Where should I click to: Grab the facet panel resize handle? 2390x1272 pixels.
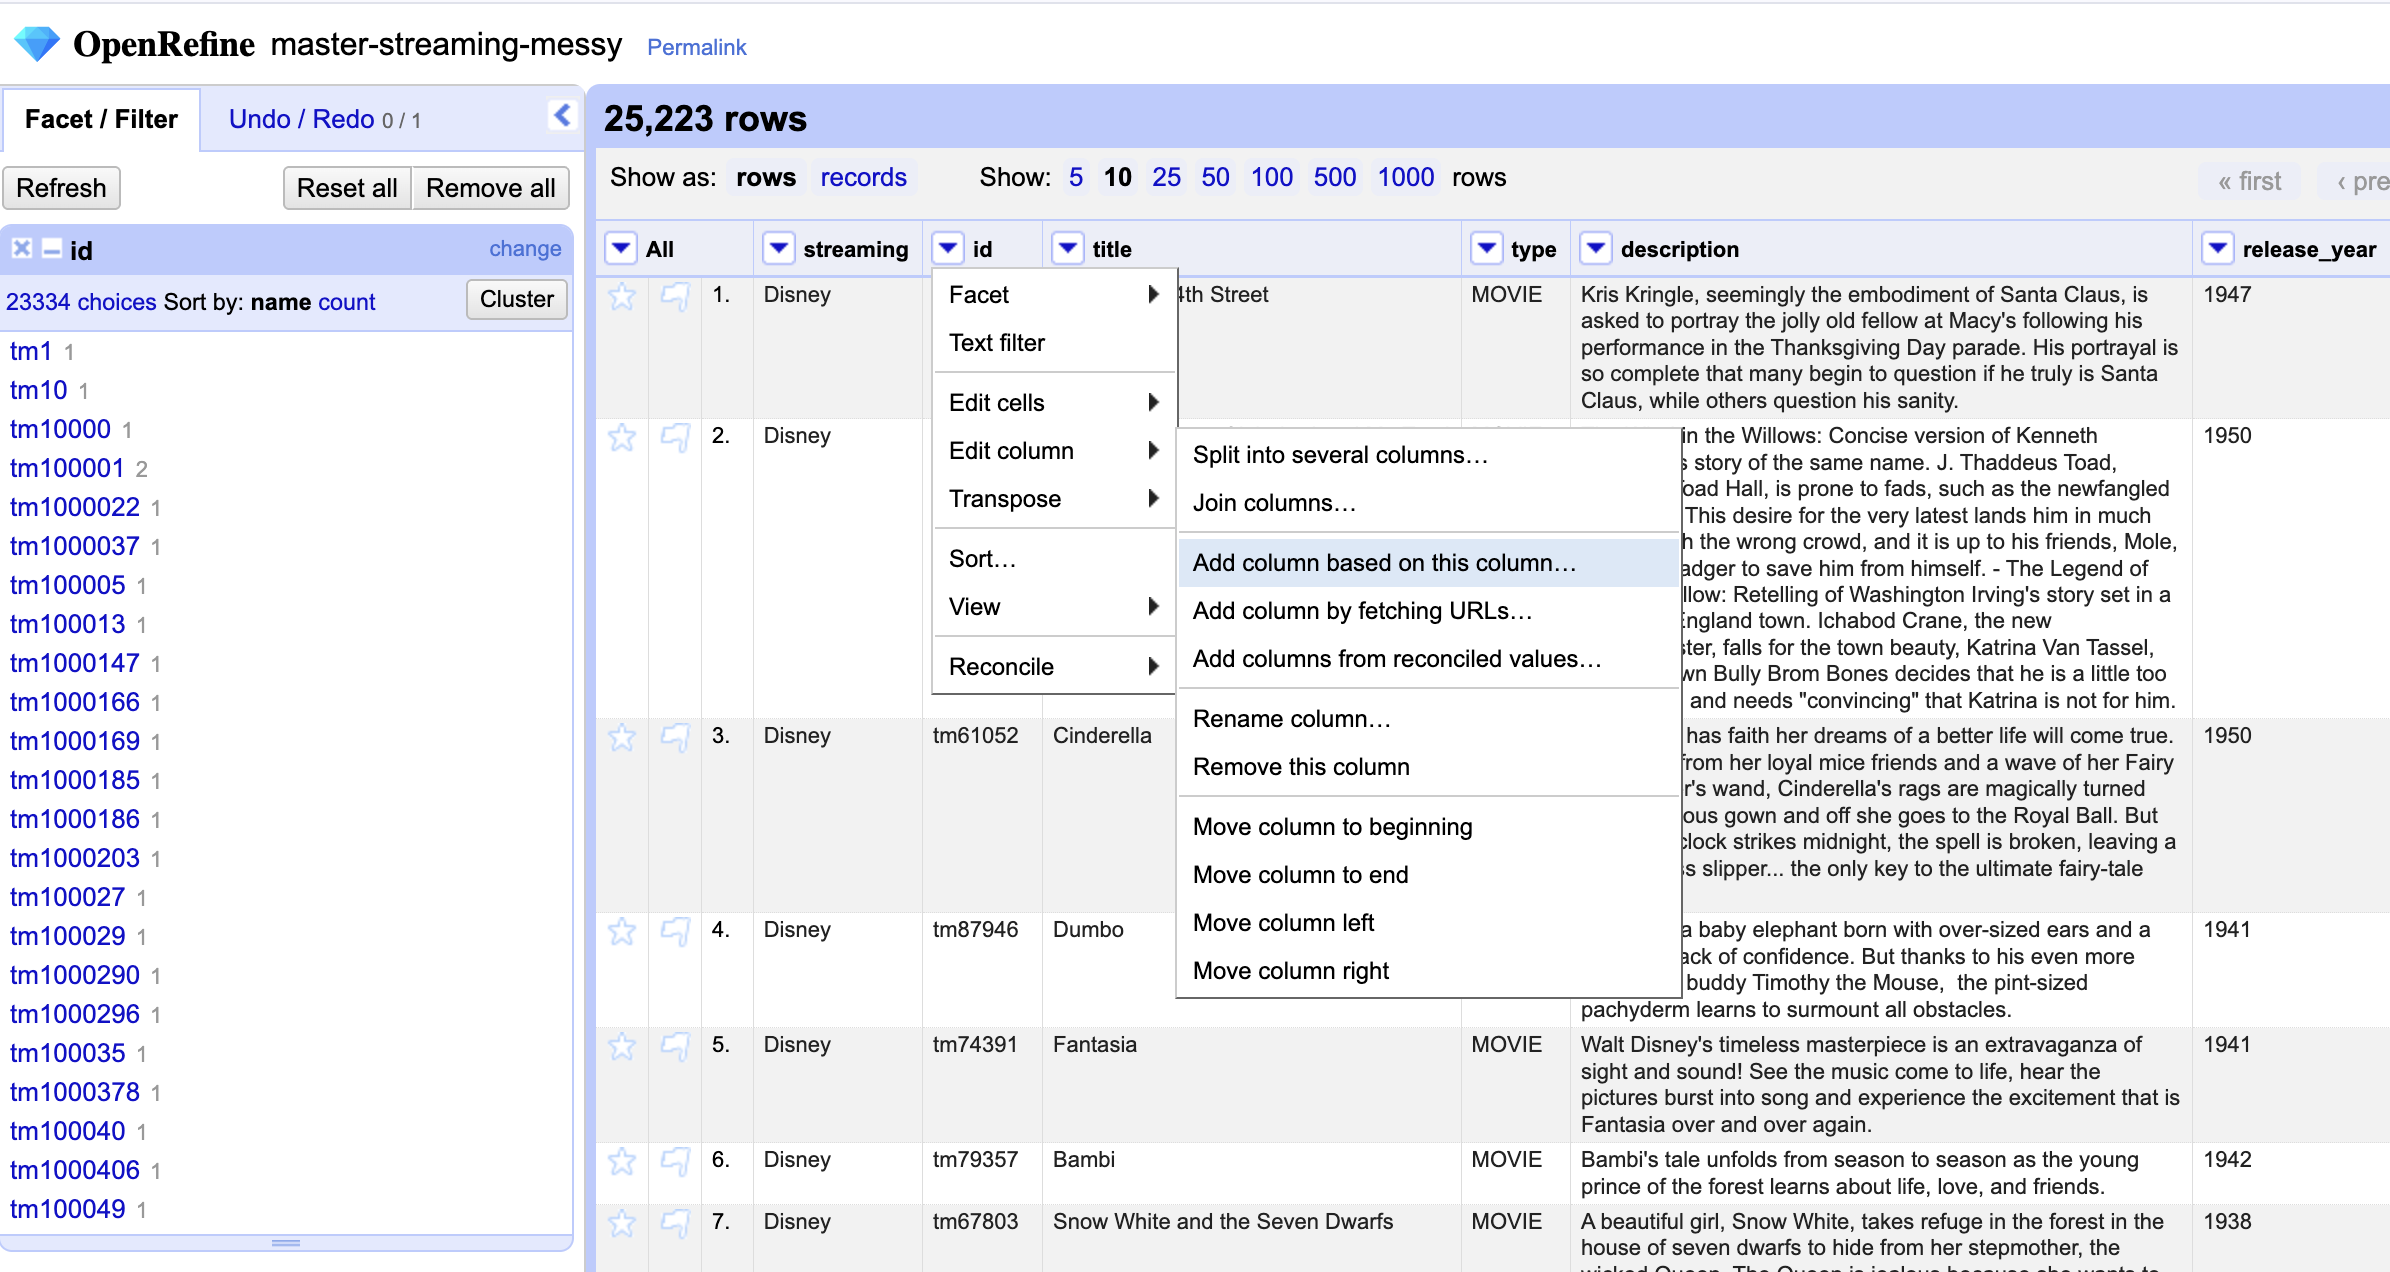tap(286, 1243)
